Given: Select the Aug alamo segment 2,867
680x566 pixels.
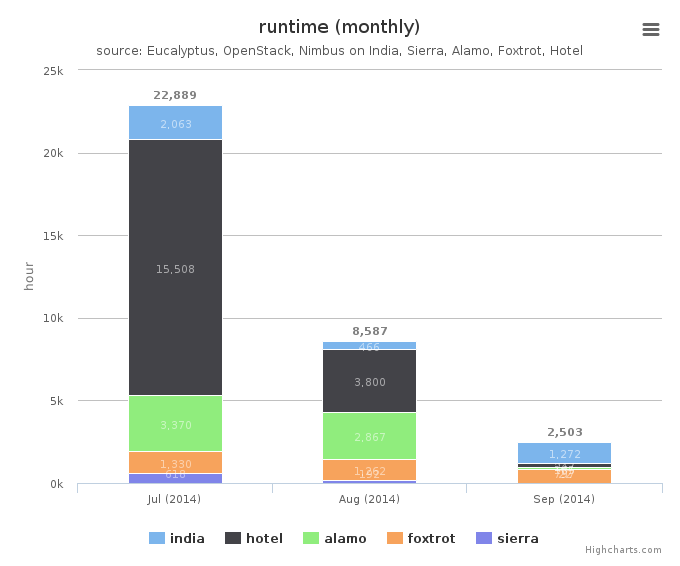Looking at the screenshot, I should (369, 436).
